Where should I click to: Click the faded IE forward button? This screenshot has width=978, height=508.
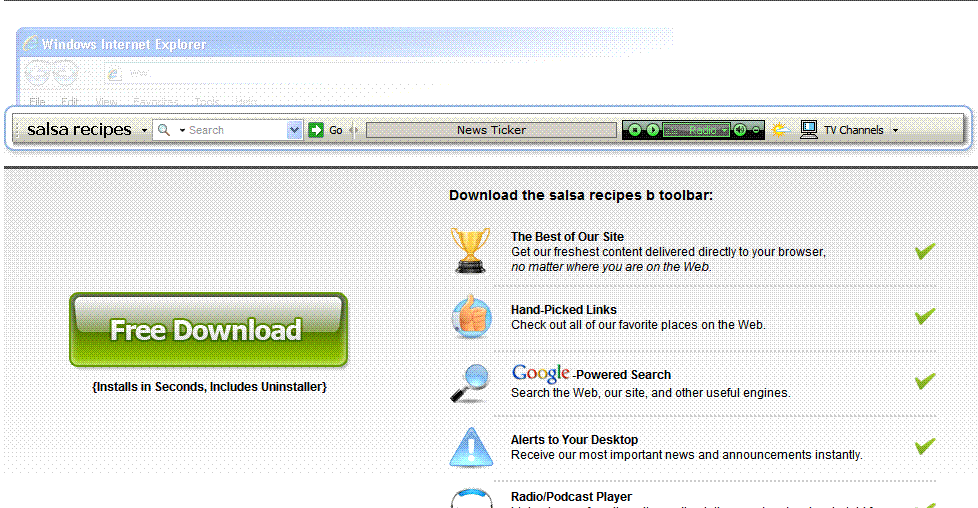tap(65, 73)
